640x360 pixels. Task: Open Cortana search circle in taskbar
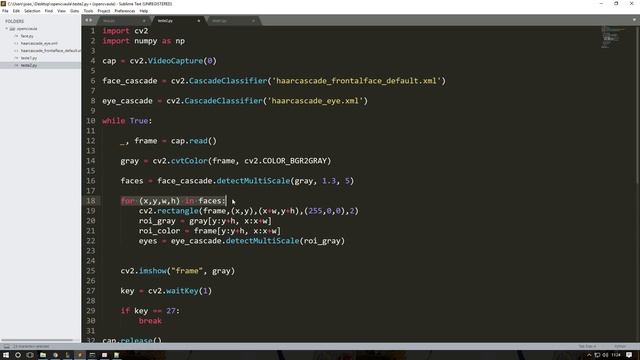pos(18,355)
